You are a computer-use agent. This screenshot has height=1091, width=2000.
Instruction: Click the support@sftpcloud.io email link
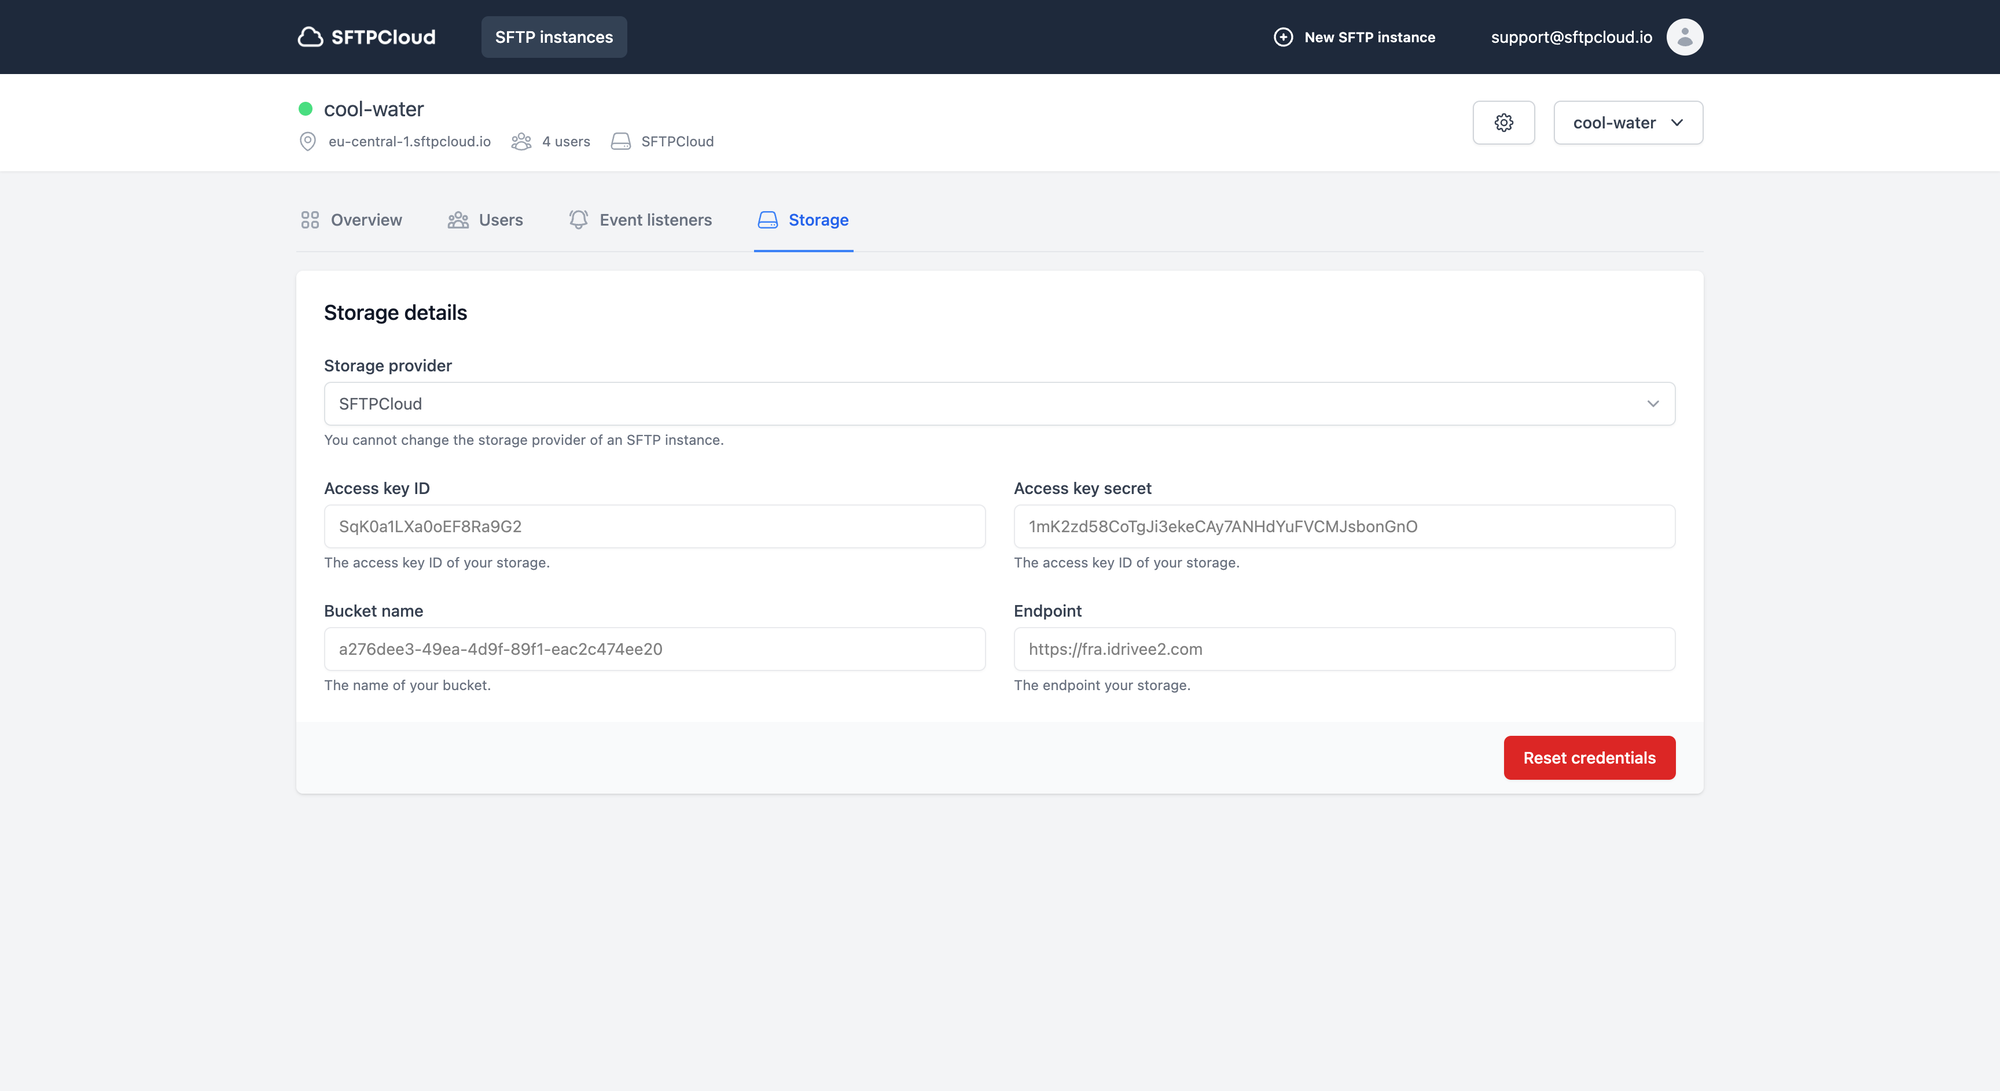tap(1572, 36)
